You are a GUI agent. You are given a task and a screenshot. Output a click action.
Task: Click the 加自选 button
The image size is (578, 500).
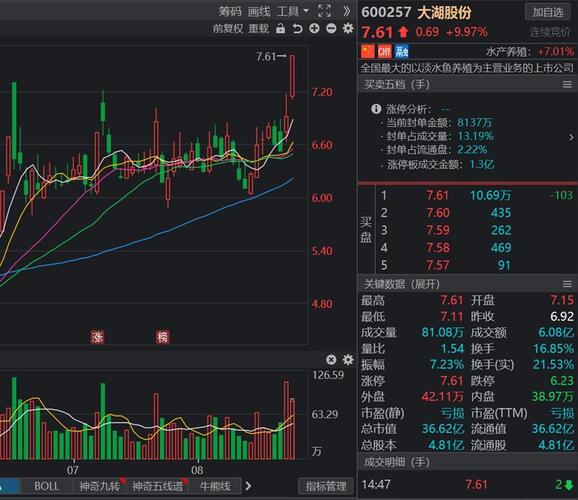pyautogui.click(x=548, y=13)
